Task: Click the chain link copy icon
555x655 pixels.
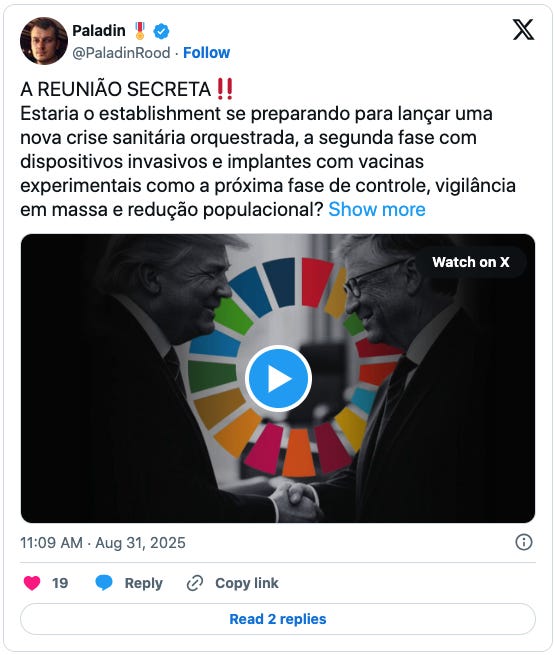Action: (x=195, y=583)
